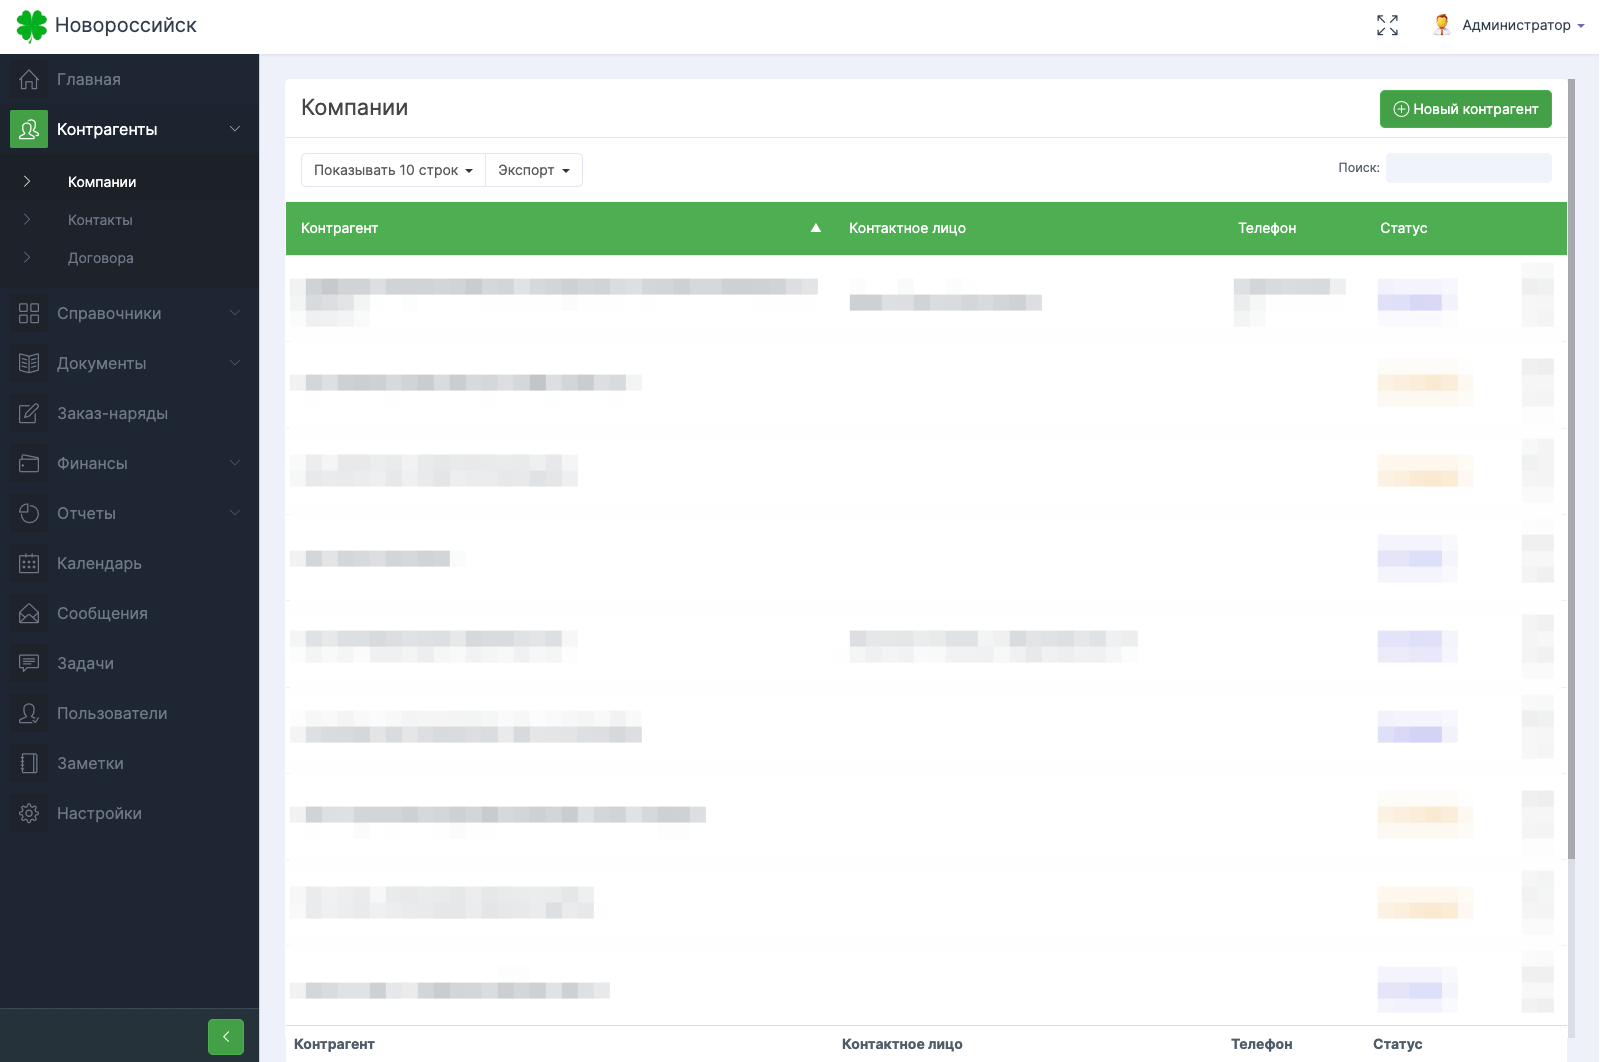This screenshot has width=1600, height=1062.
Task: Go to the Договора submenu item
Action: tap(100, 258)
